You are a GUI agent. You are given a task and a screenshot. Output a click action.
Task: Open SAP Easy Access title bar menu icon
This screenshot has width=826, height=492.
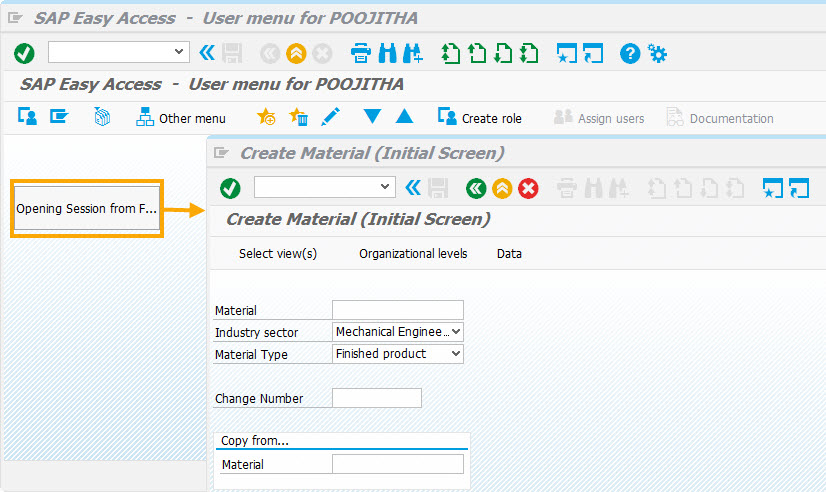15,18
